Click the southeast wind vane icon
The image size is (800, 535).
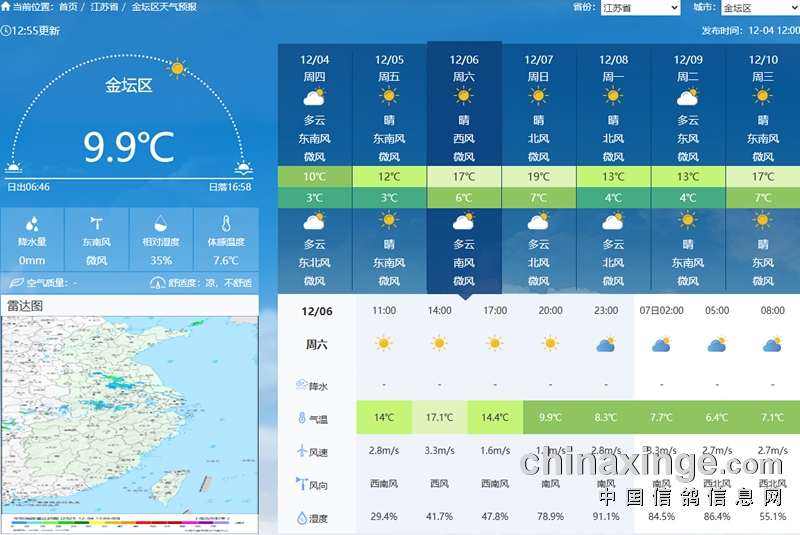tap(96, 224)
